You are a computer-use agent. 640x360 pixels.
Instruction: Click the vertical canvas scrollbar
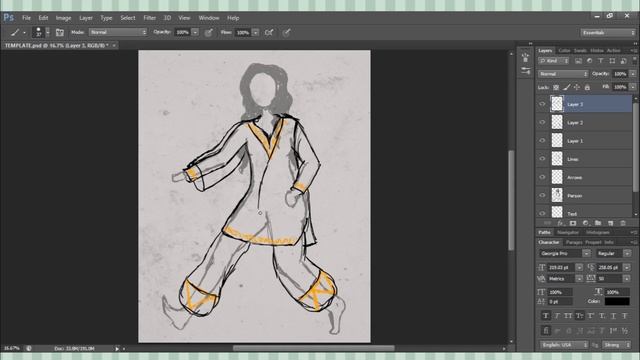click(x=511, y=200)
